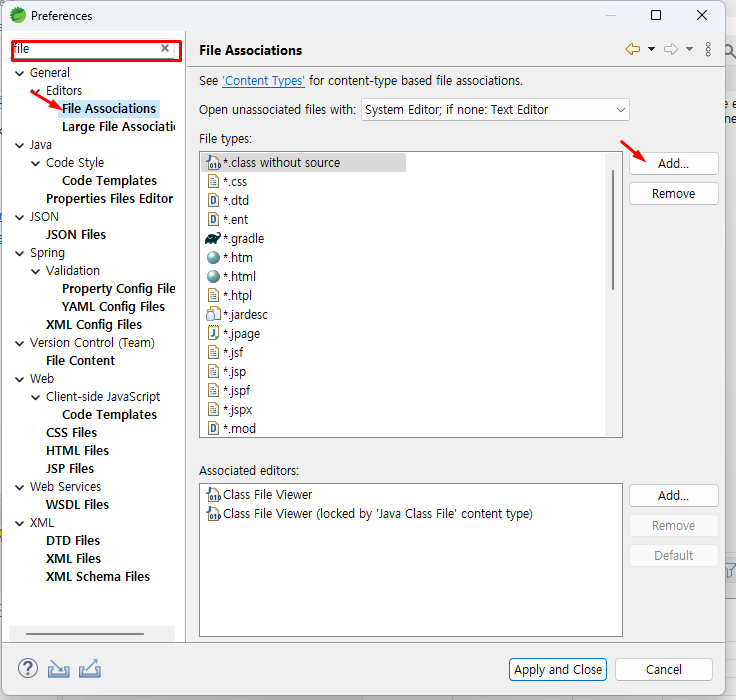Select Properties Files Editor tree item
Screen dimensions: 736x700
click(109, 199)
